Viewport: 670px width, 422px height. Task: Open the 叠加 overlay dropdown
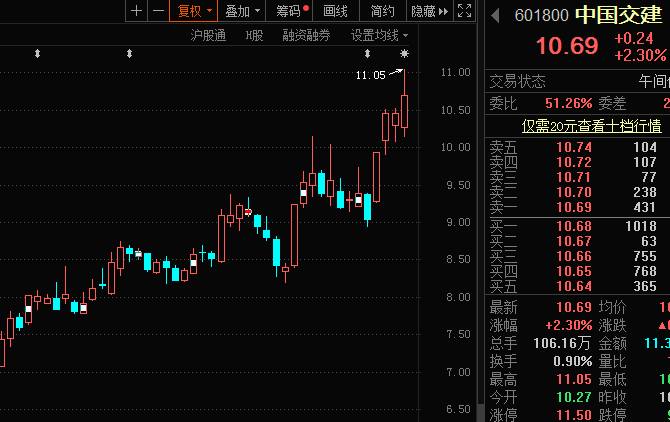(242, 11)
